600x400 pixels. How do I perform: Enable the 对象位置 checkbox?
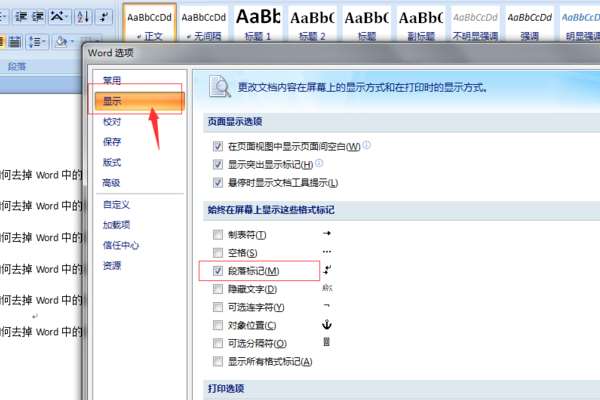click(218, 325)
